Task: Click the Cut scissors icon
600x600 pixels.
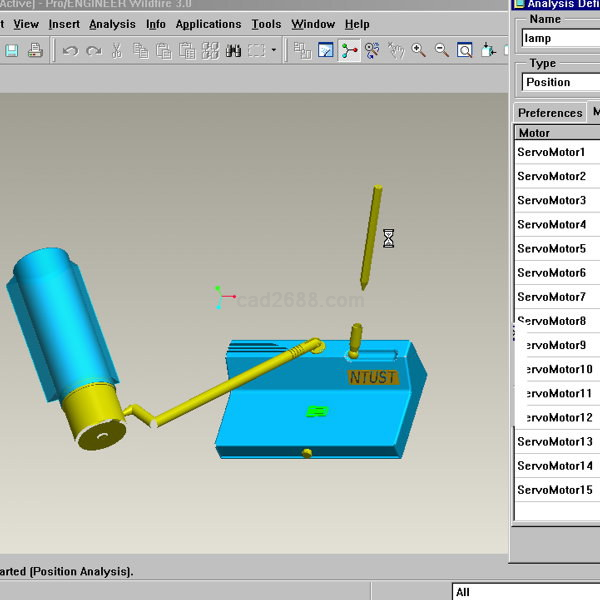Action: [x=117, y=50]
